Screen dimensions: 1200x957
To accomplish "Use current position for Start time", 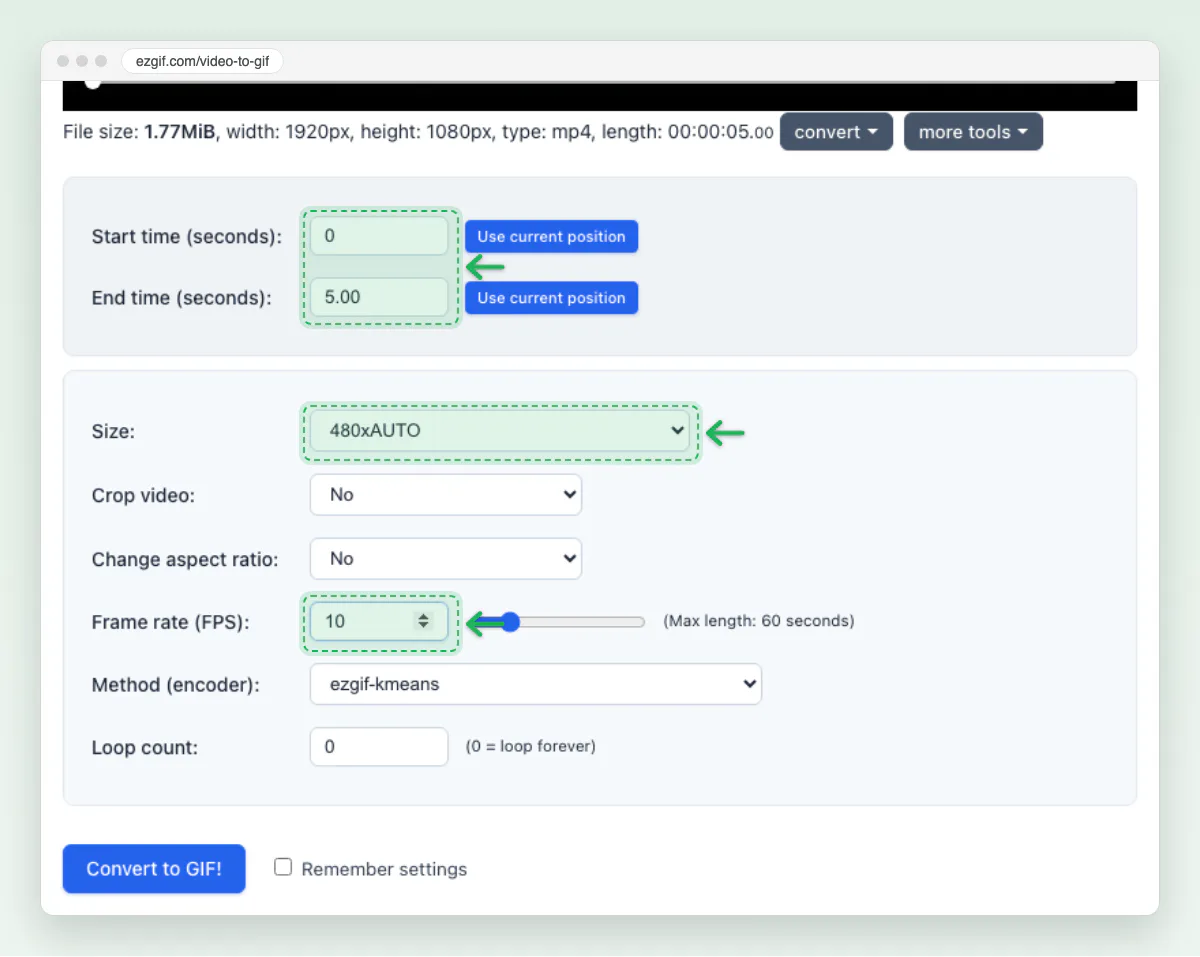I will 551,236.
